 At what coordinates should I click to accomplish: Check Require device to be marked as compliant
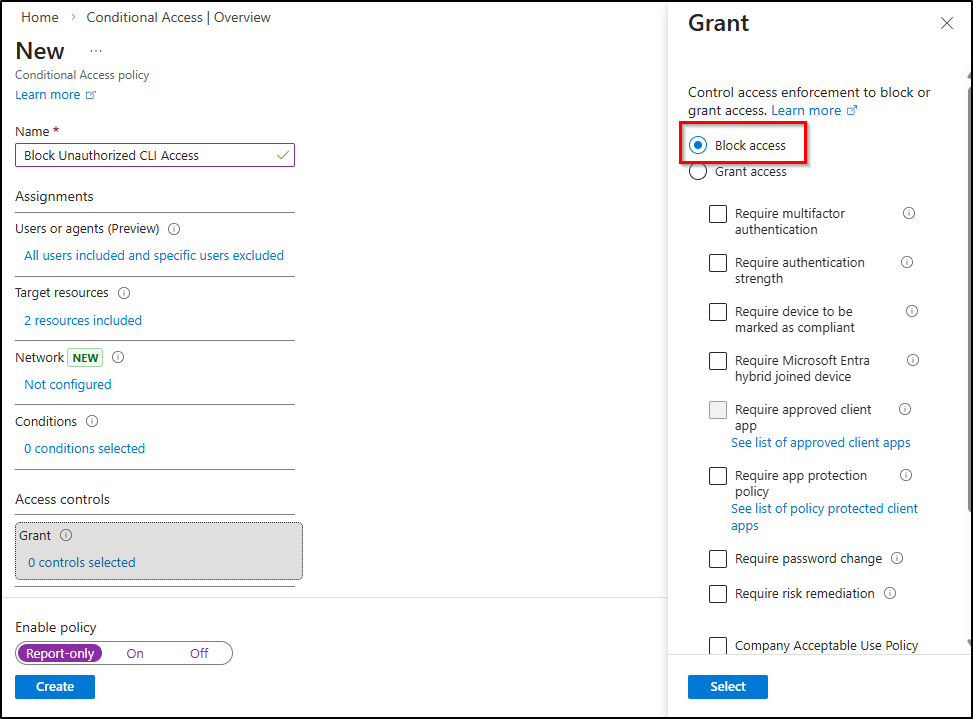(717, 311)
